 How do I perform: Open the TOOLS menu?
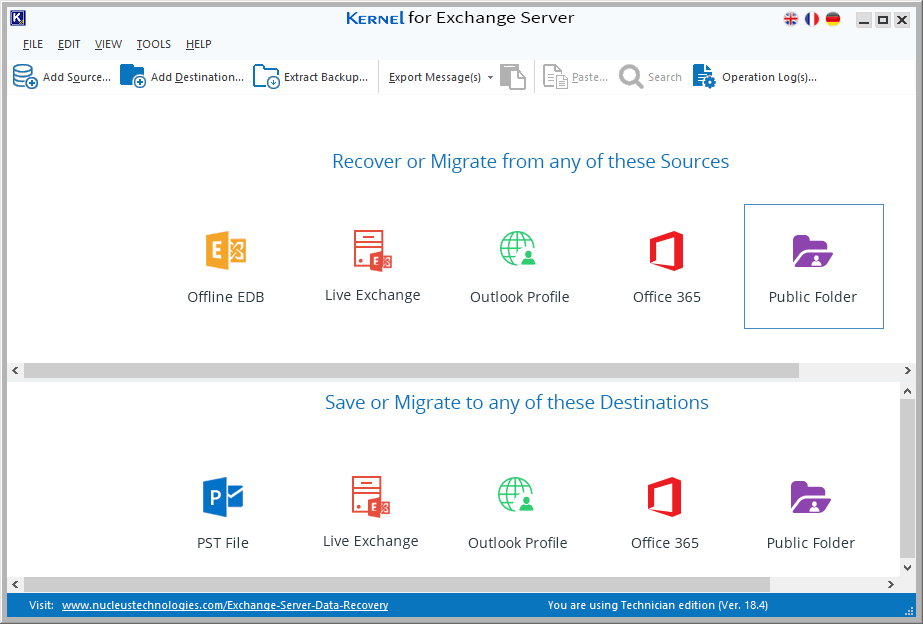pos(154,44)
